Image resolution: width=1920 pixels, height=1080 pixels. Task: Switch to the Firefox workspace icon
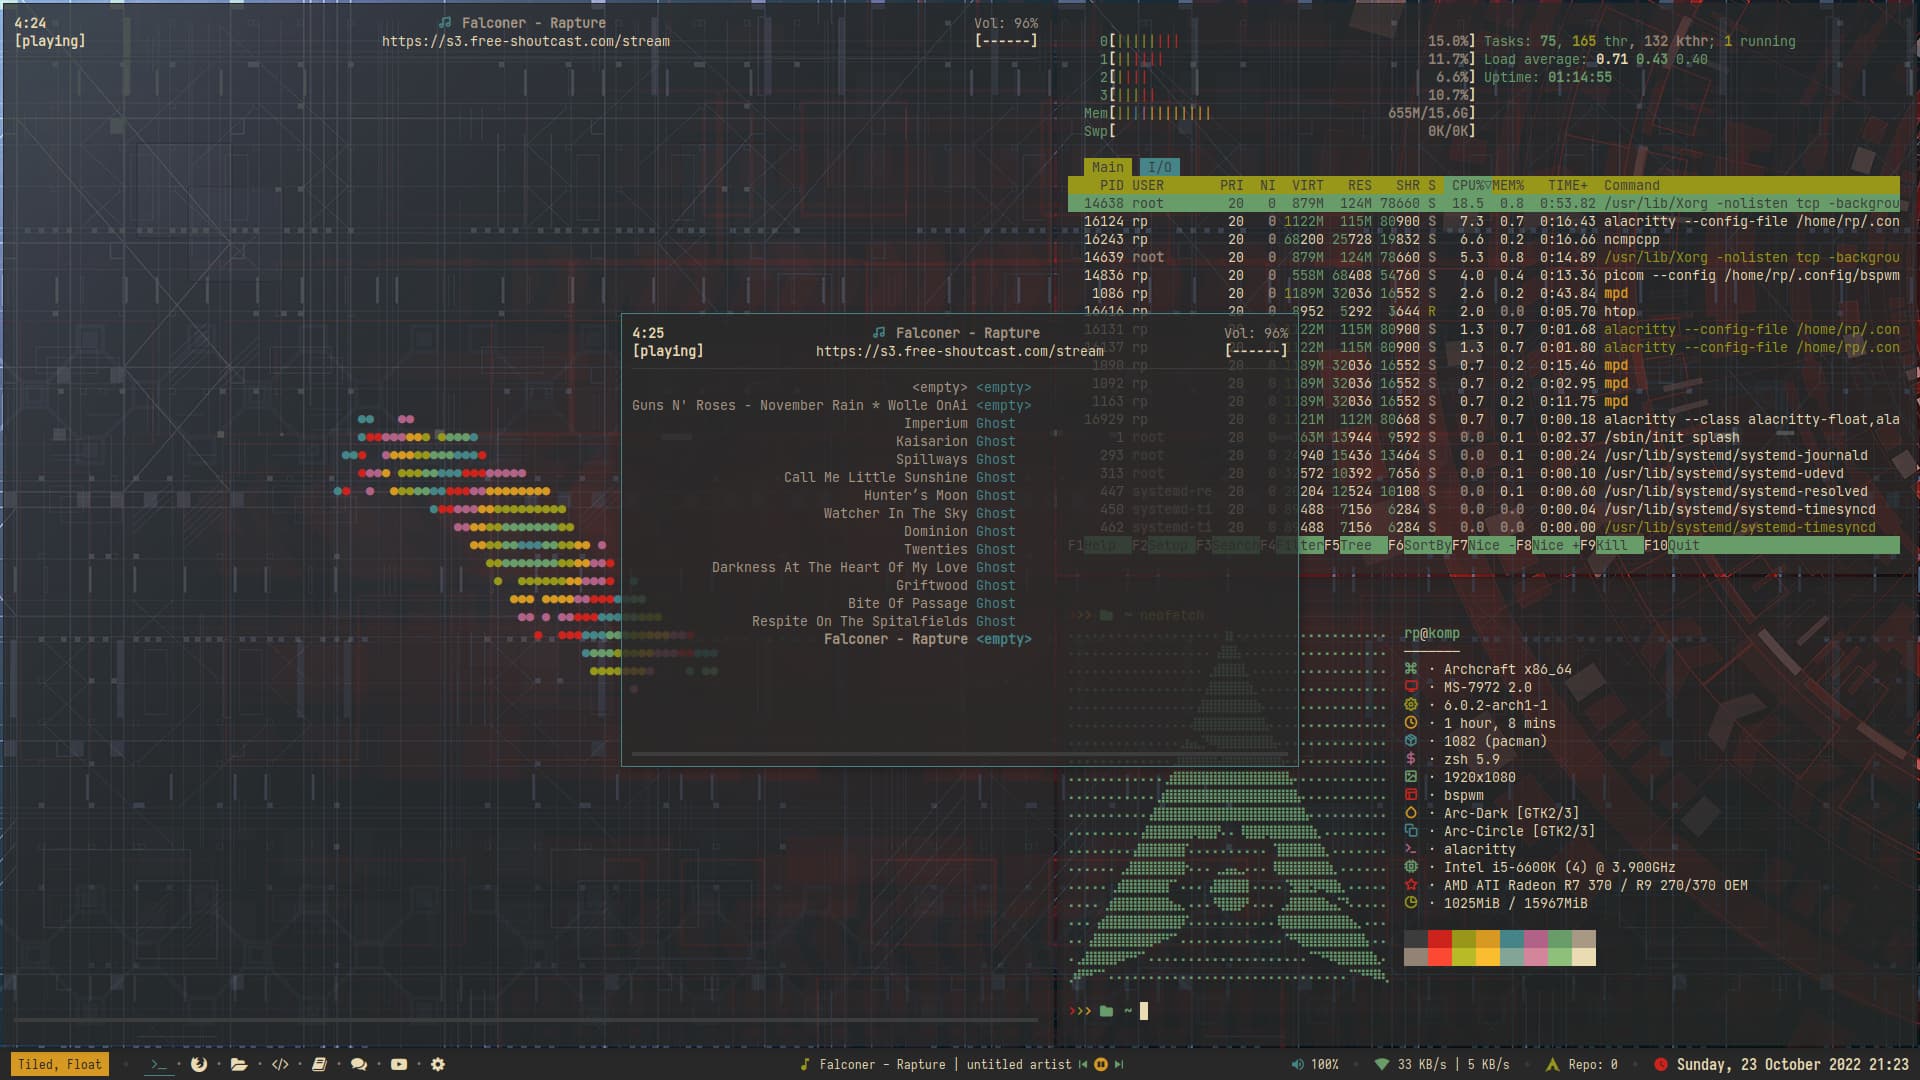tap(199, 1064)
